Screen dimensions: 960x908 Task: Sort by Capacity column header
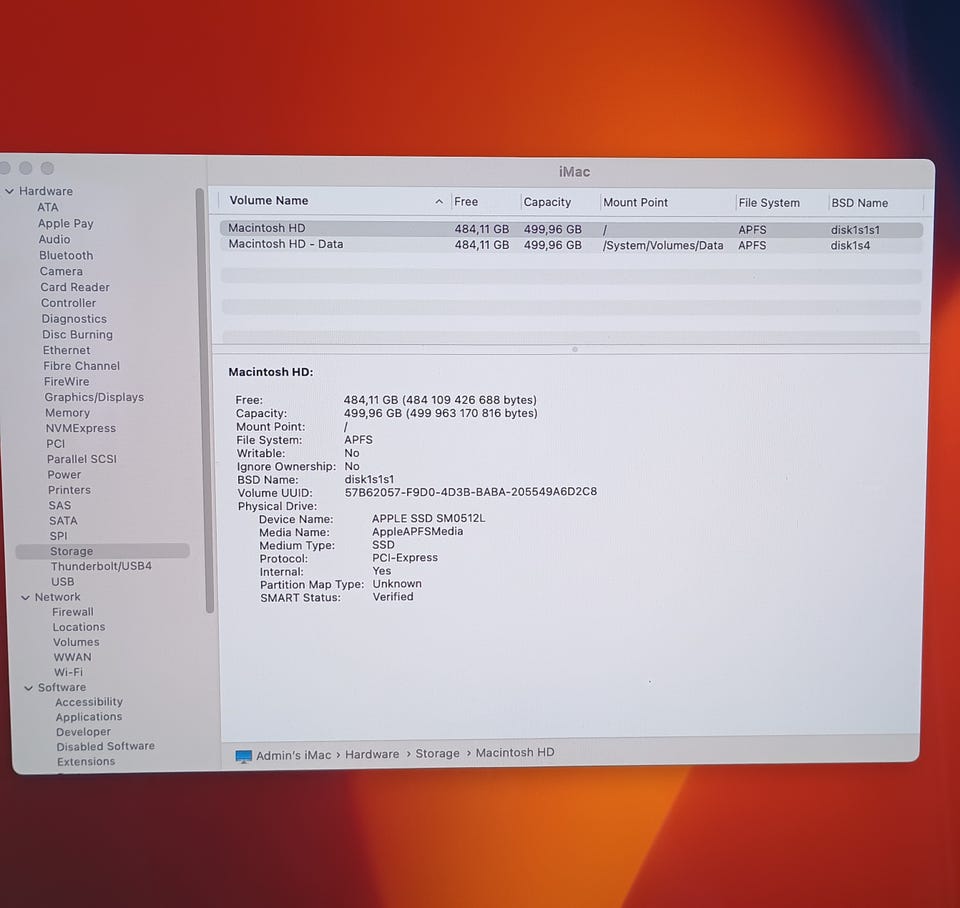coord(547,202)
